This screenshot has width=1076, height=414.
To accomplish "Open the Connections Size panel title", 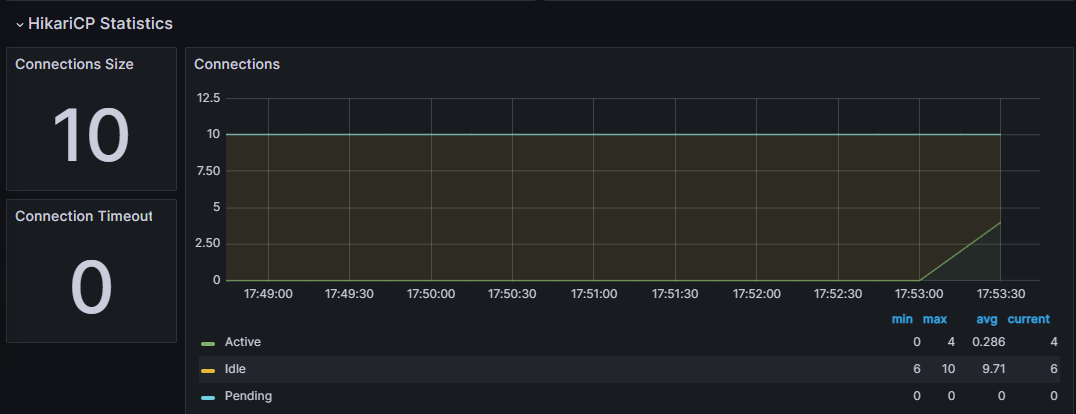I will pos(74,64).
